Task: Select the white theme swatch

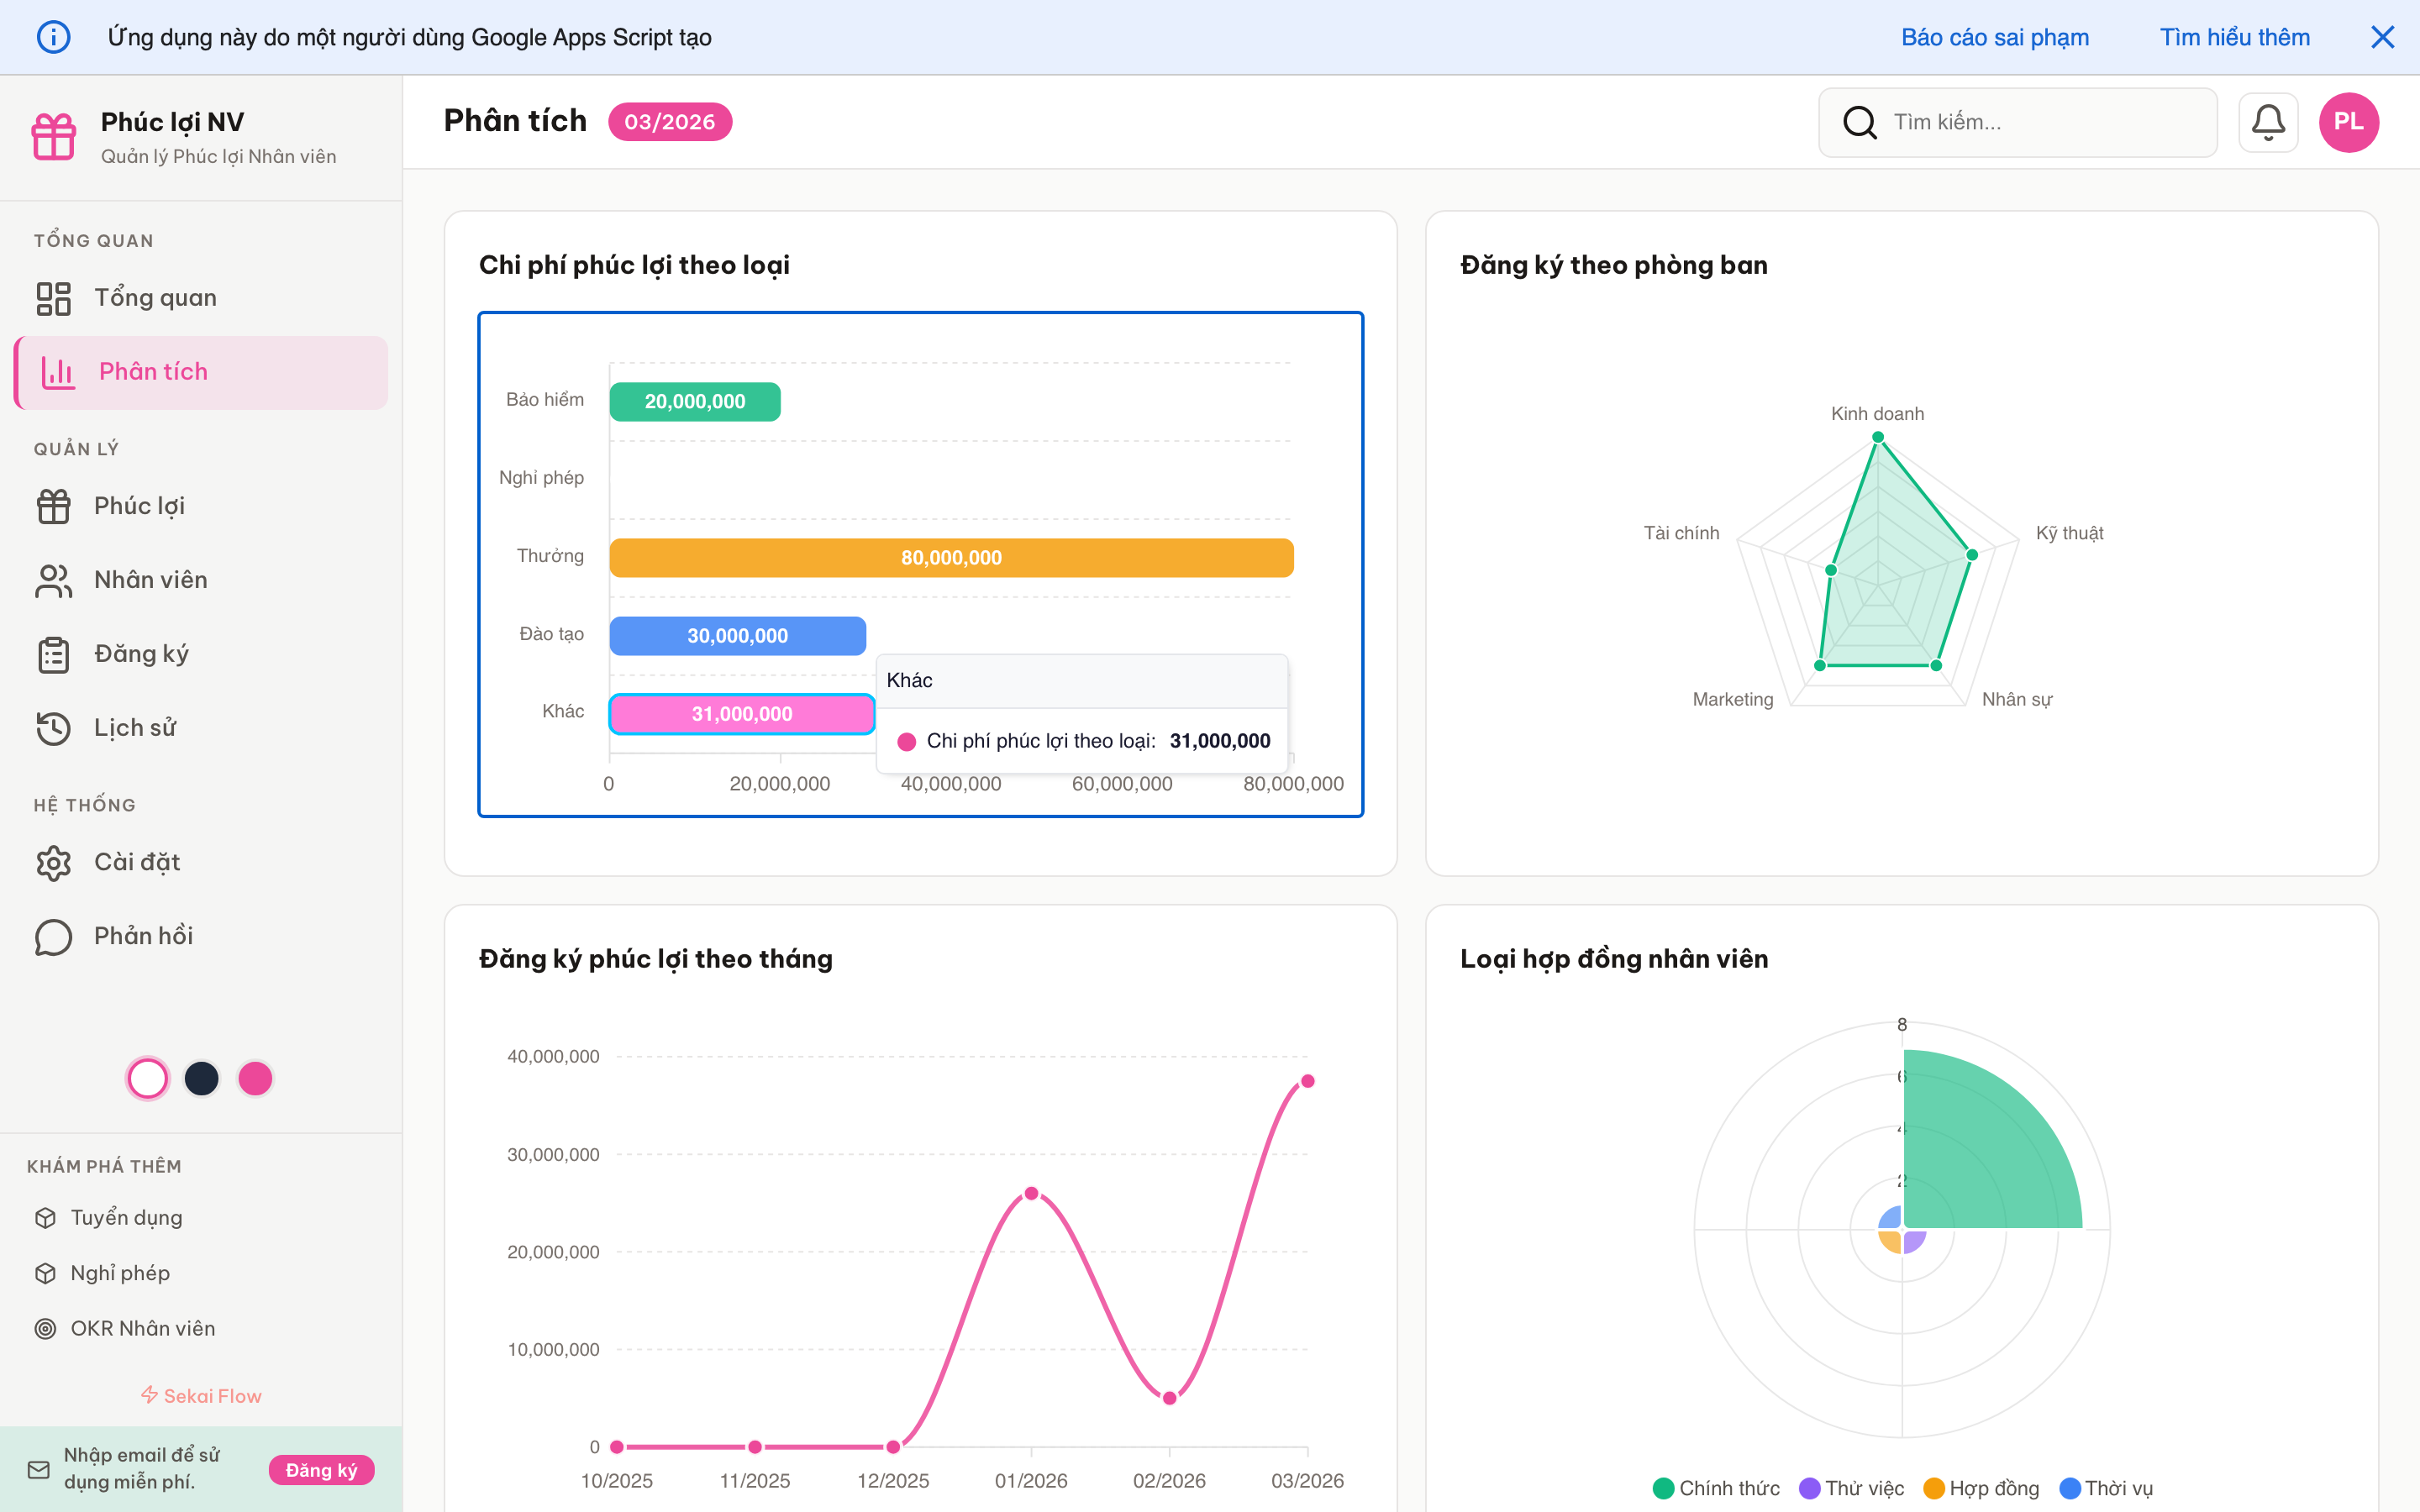Action: click(148, 1078)
